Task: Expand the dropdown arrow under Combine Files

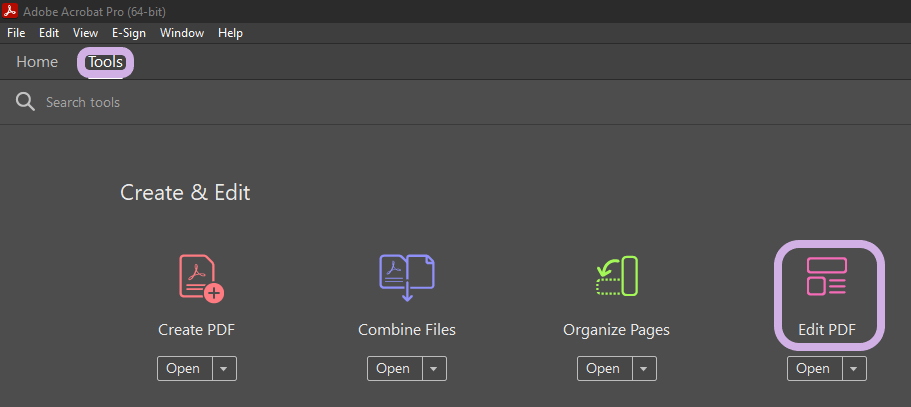Action: click(x=434, y=369)
